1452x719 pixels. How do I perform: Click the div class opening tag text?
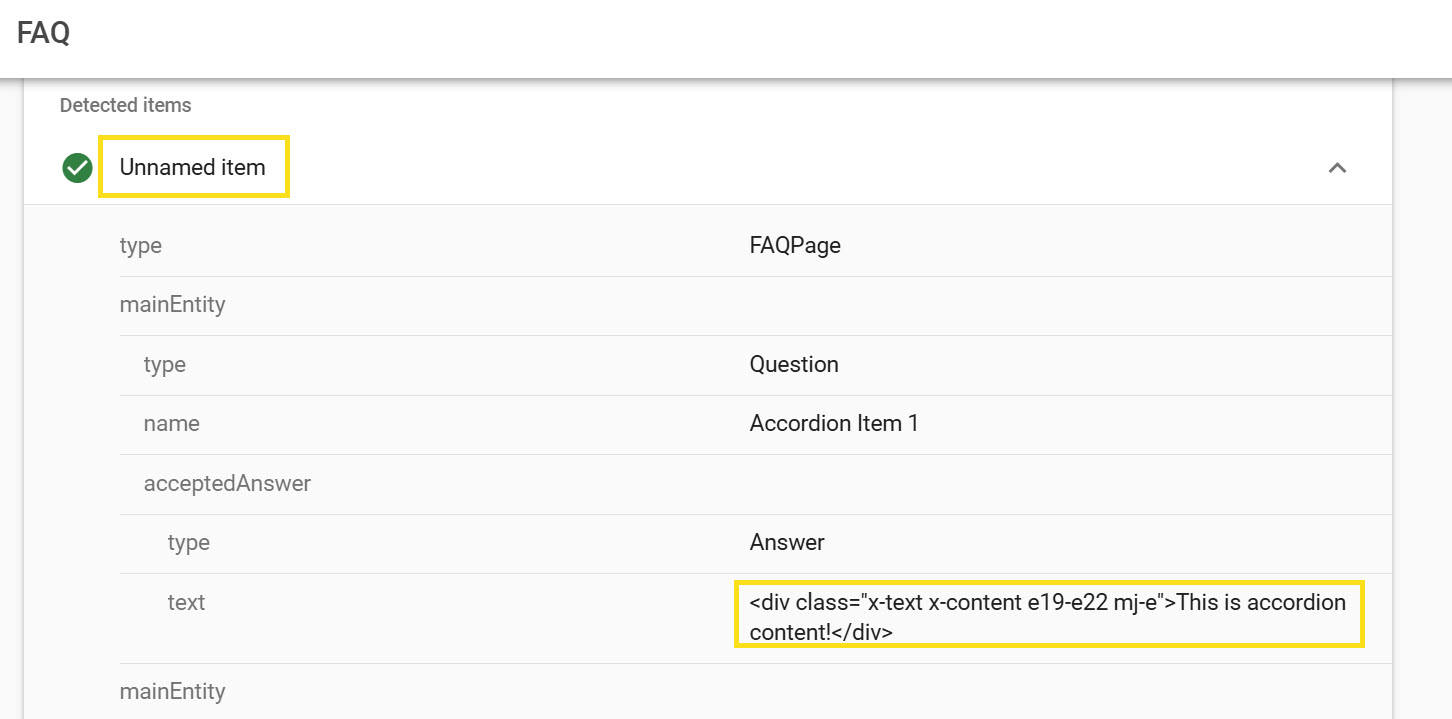[960, 603]
